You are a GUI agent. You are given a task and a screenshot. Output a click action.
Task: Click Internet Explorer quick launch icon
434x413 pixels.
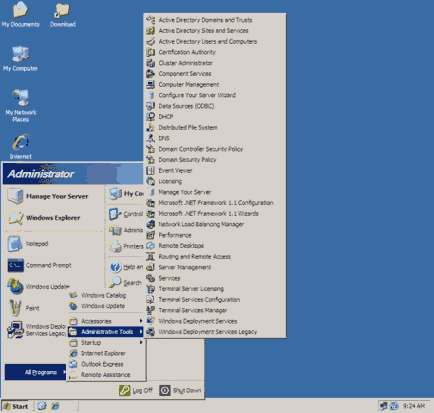coord(55,406)
